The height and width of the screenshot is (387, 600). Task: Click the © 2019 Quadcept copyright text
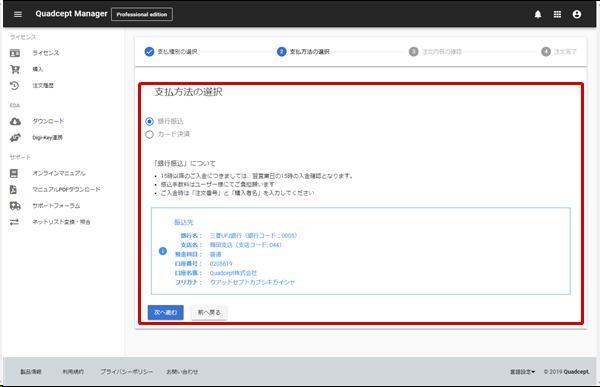(x=567, y=372)
